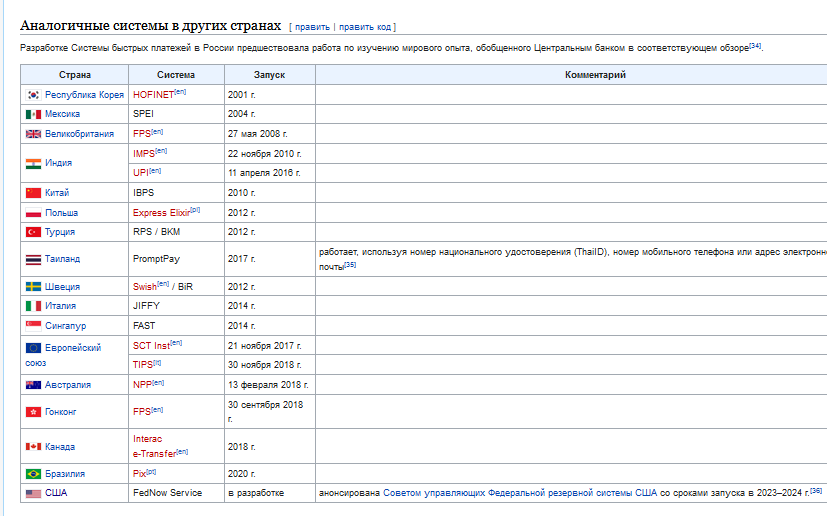This screenshot has height=516, width=827.
Task: Go to footnote reference 34
Action: (755, 45)
